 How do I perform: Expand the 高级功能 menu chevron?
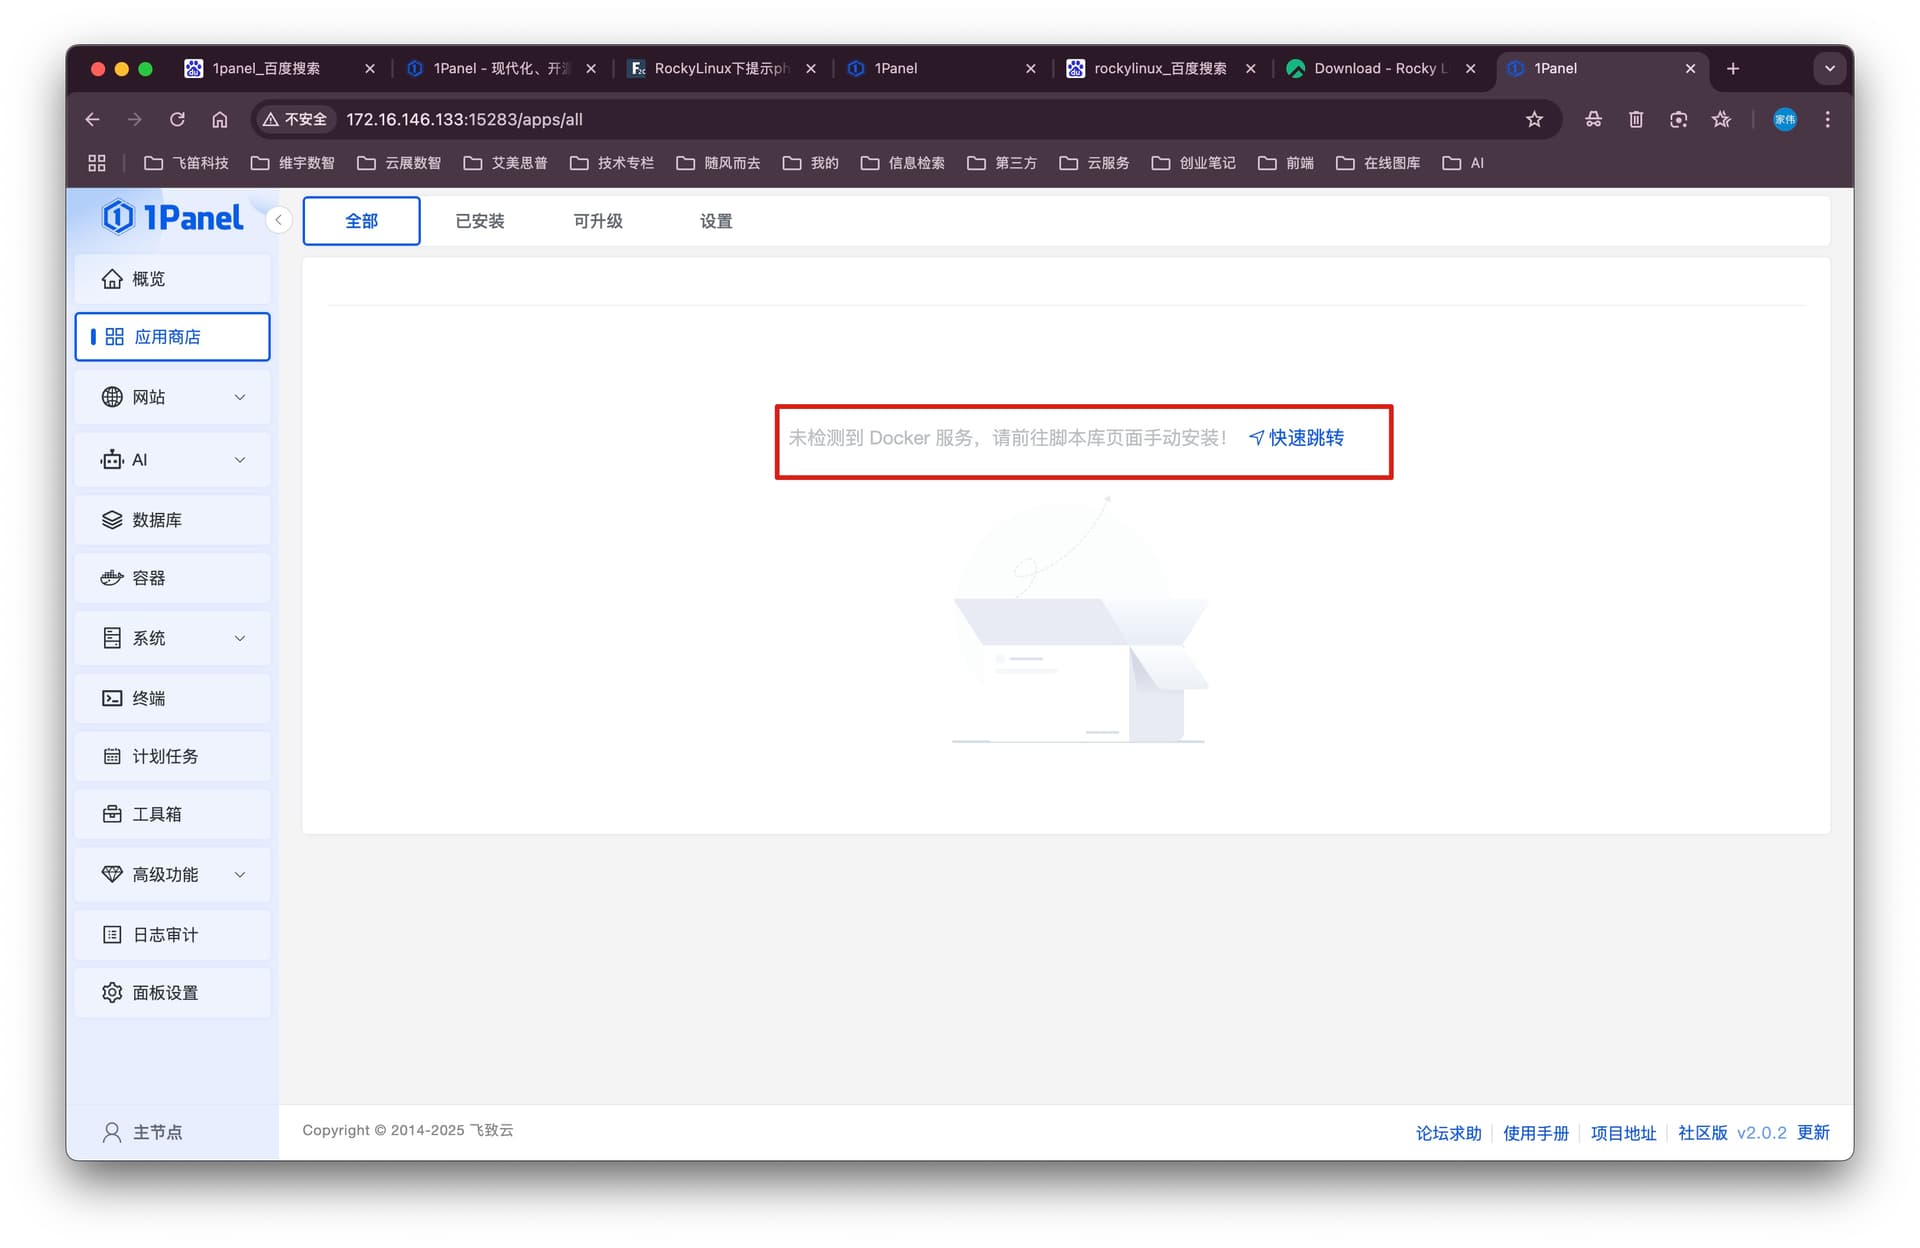[x=240, y=874]
